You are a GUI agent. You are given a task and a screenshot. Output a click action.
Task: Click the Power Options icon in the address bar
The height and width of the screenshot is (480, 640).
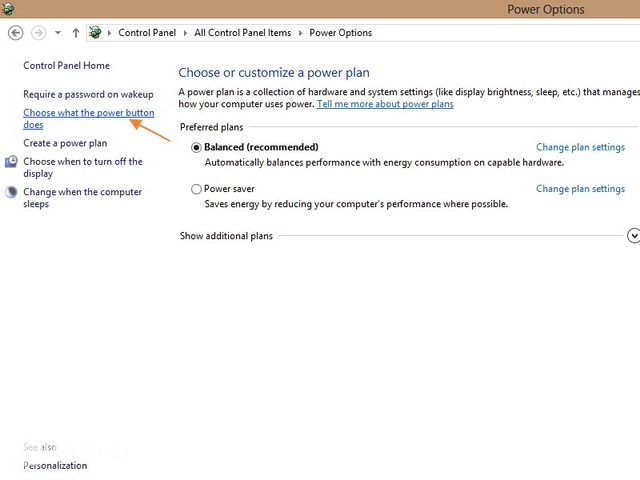coord(95,32)
